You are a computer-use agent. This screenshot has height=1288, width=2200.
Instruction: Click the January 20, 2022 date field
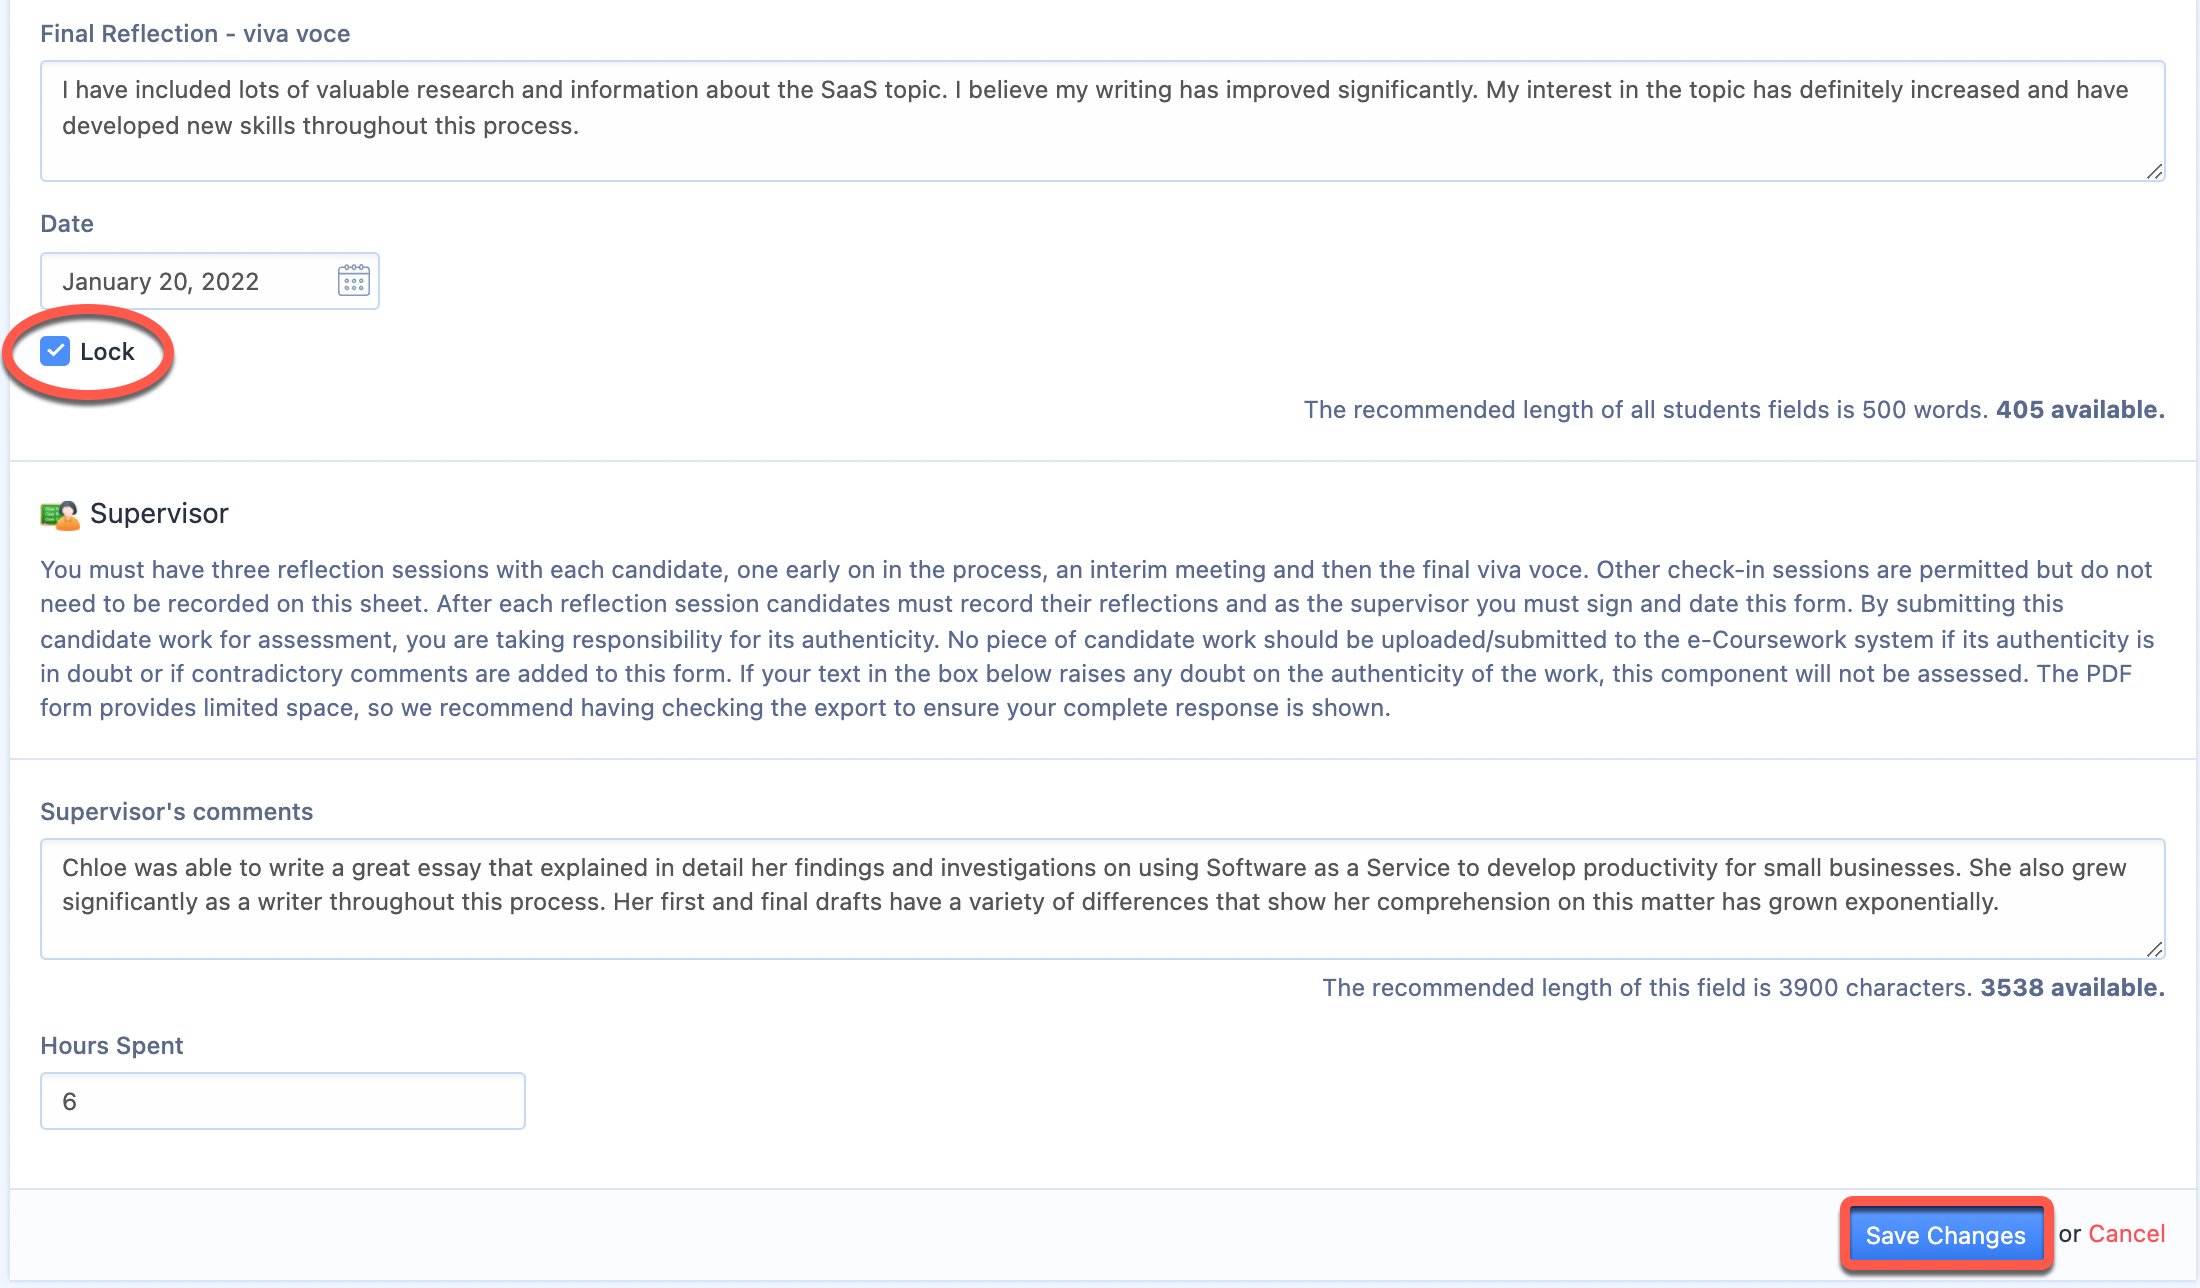[x=210, y=281]
